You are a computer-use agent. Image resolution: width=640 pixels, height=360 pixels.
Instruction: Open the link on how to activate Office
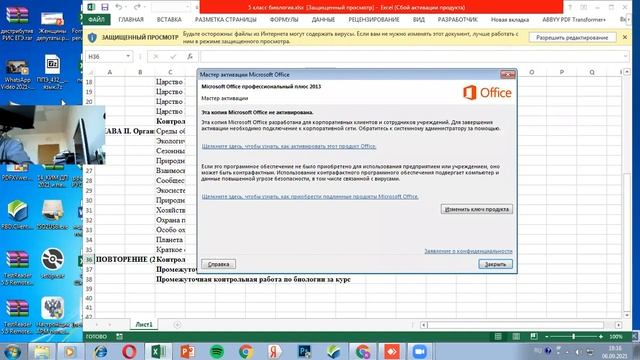[x=289, y=146]
